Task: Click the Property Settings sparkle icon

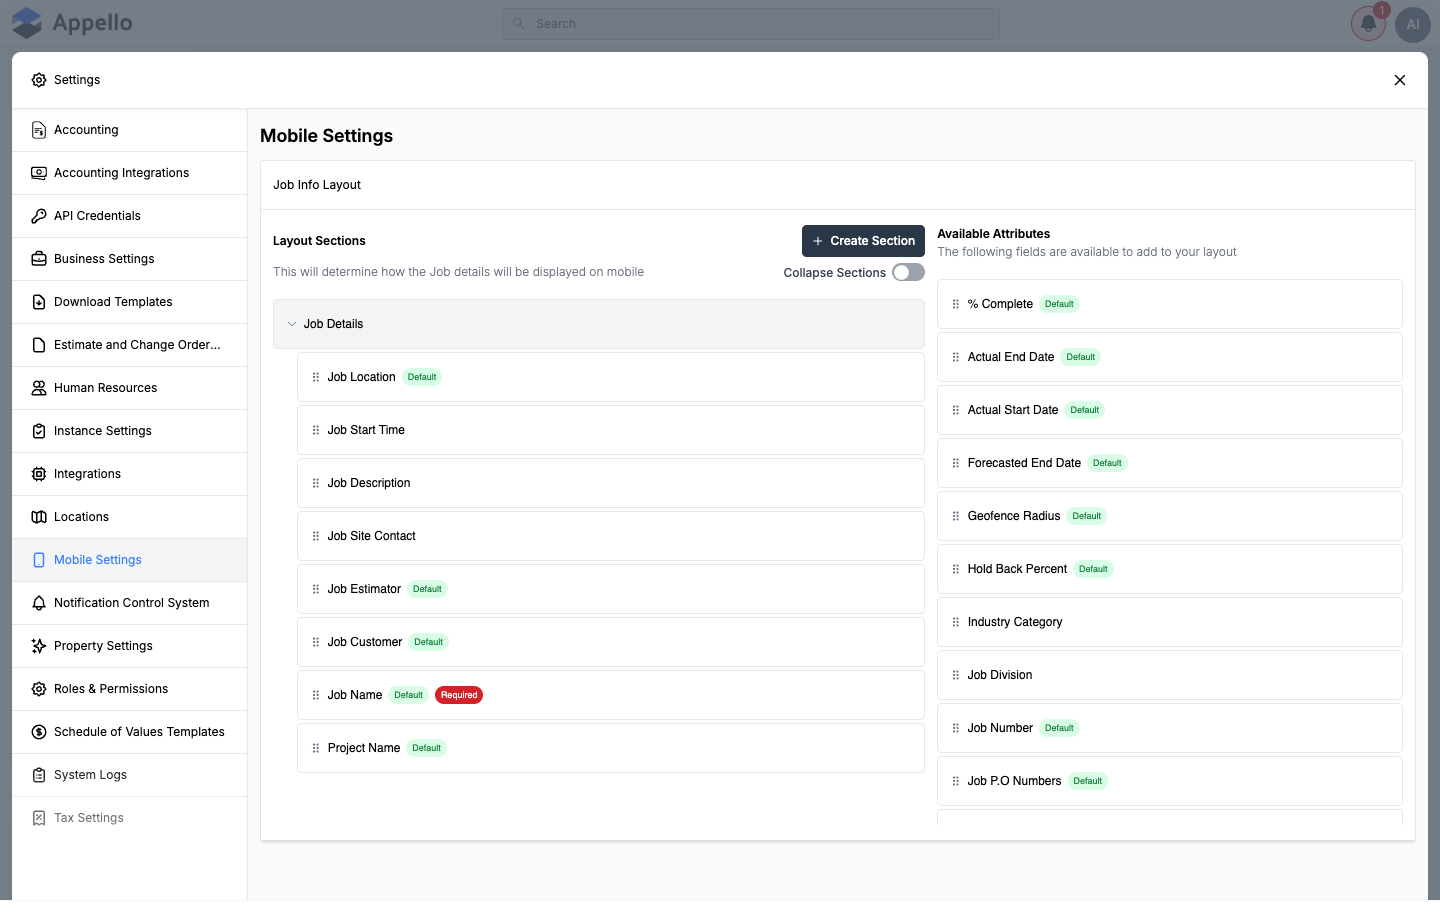Action: (39, 646)
